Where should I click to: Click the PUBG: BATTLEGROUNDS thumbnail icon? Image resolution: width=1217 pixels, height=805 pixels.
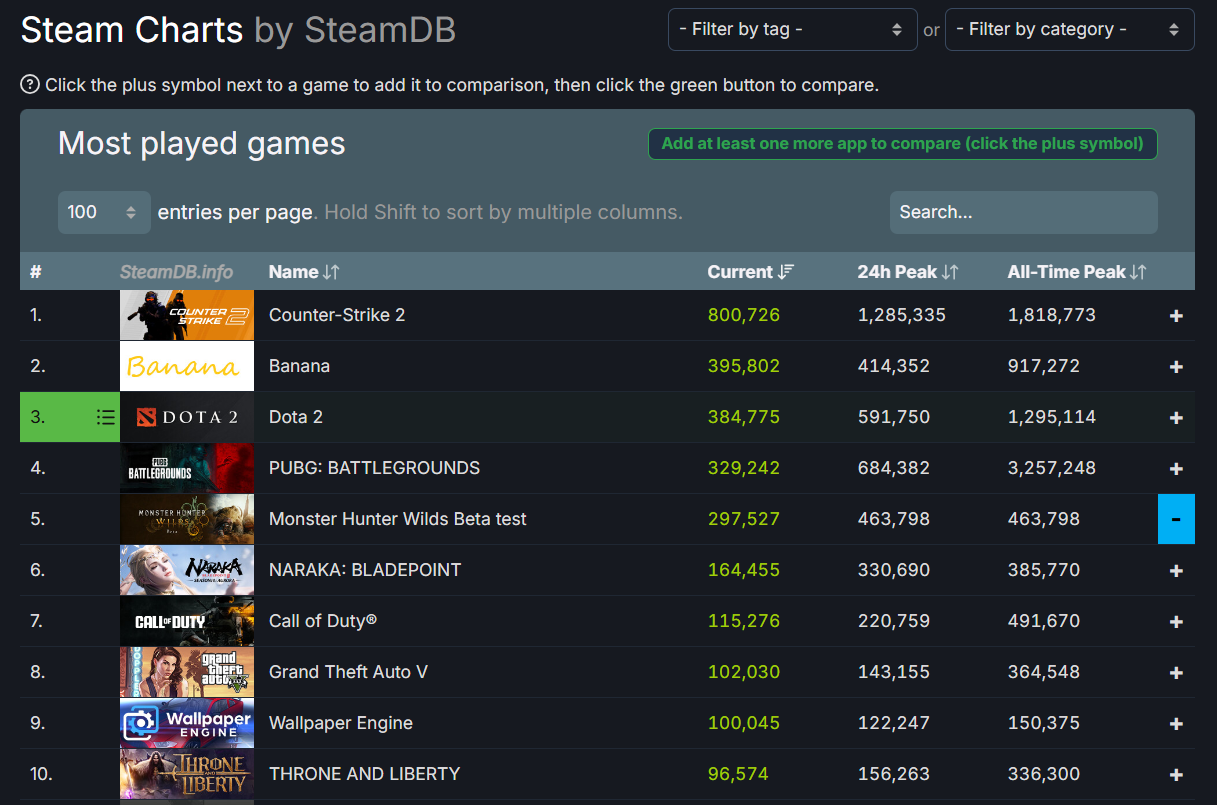pos(187,467)
